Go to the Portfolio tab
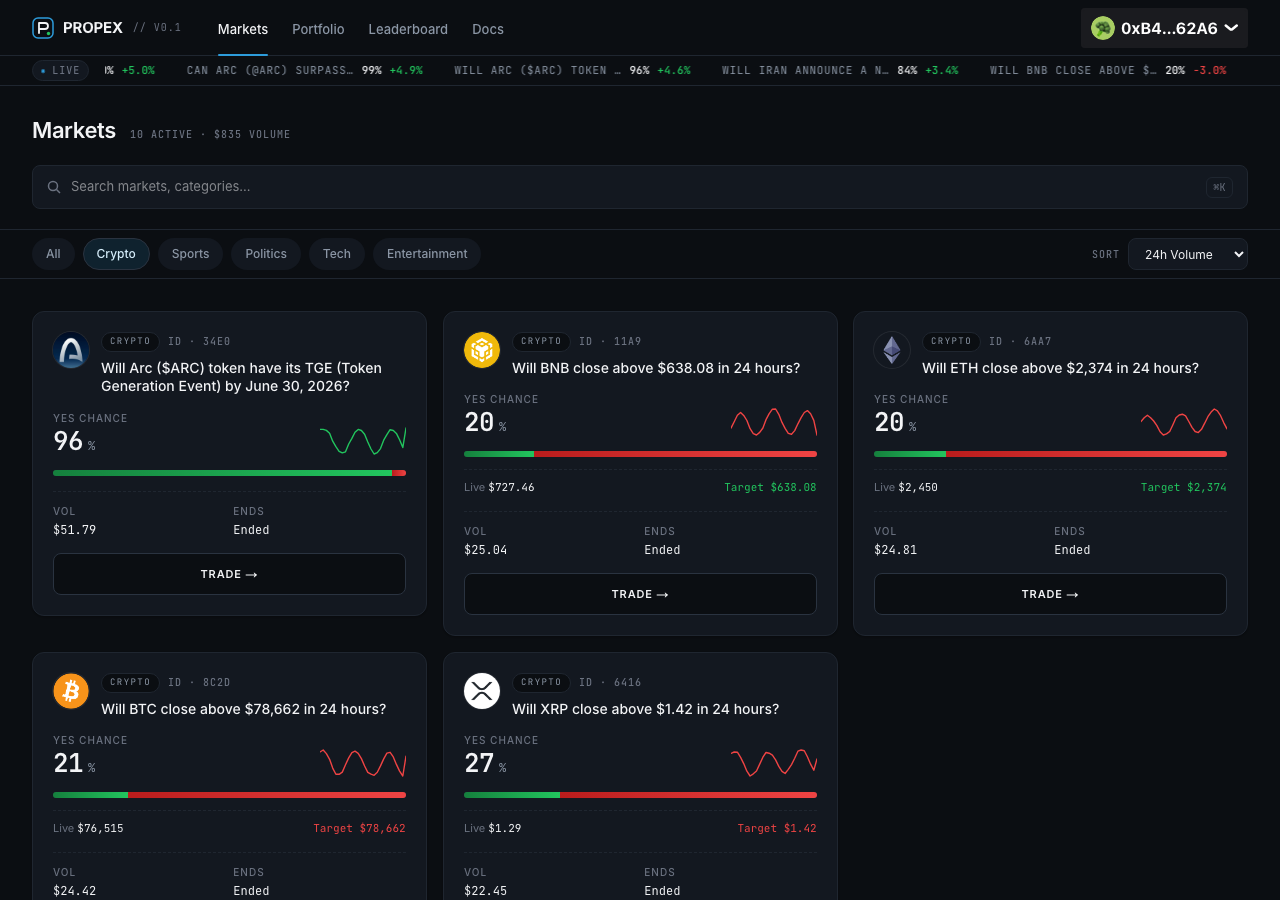This screenshot has height=900, width=1280. click(x=318, y=29)
